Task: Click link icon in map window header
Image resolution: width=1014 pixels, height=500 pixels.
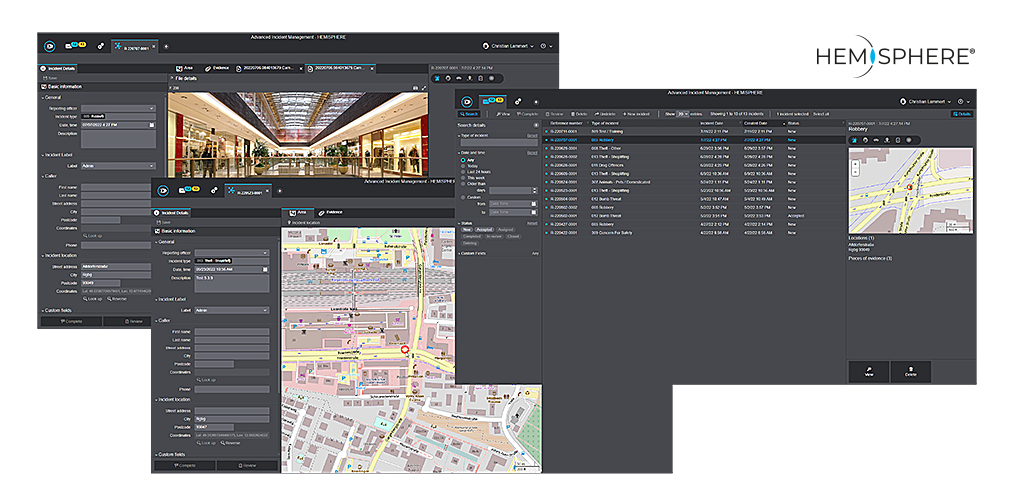Action: coord(214,191)
